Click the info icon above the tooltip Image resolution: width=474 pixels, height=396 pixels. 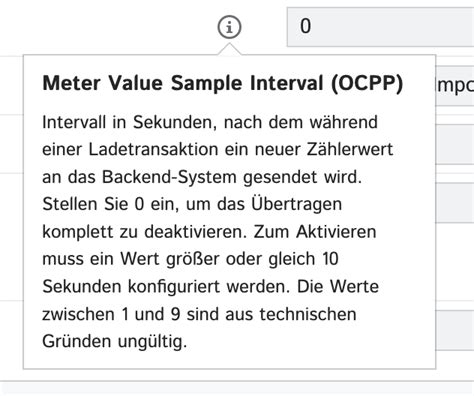229,27
